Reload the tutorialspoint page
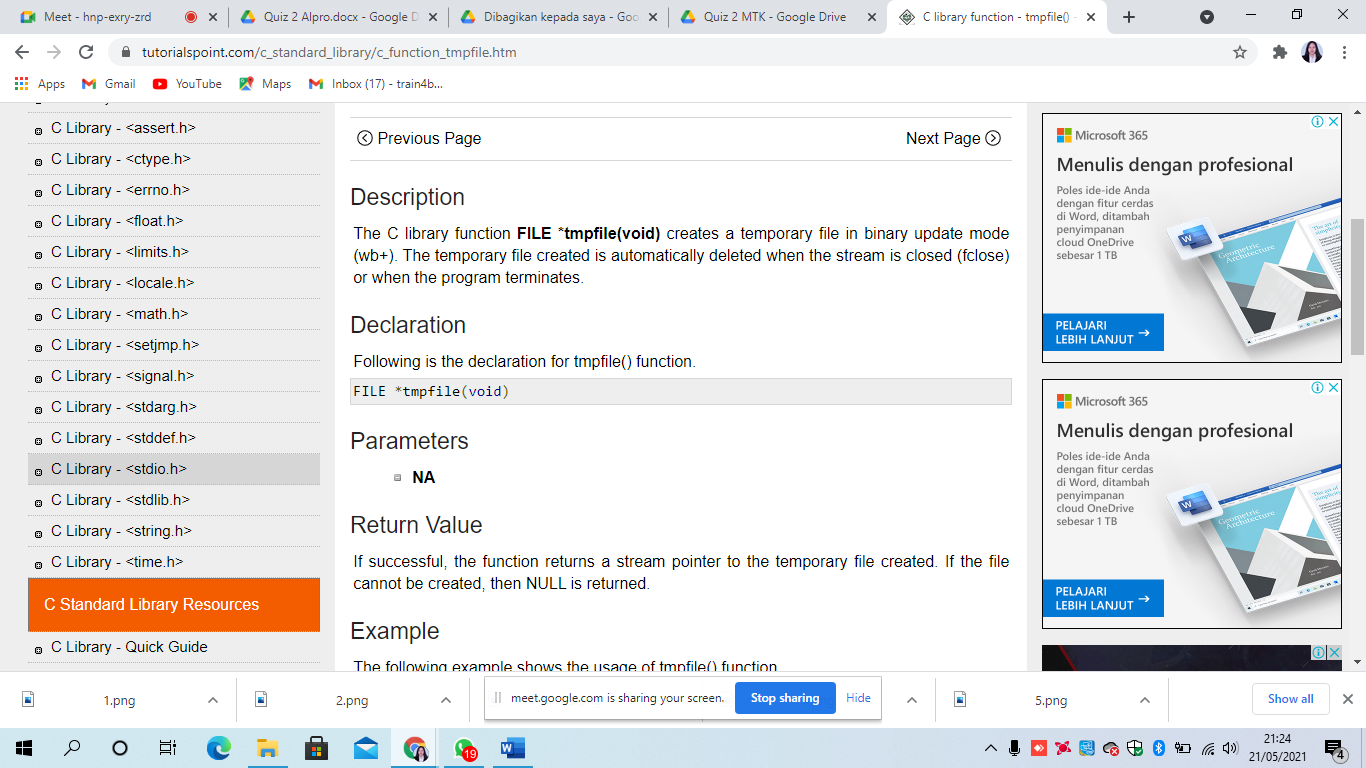The width and height of the screenshot is (1366, 768). [86, 52]
